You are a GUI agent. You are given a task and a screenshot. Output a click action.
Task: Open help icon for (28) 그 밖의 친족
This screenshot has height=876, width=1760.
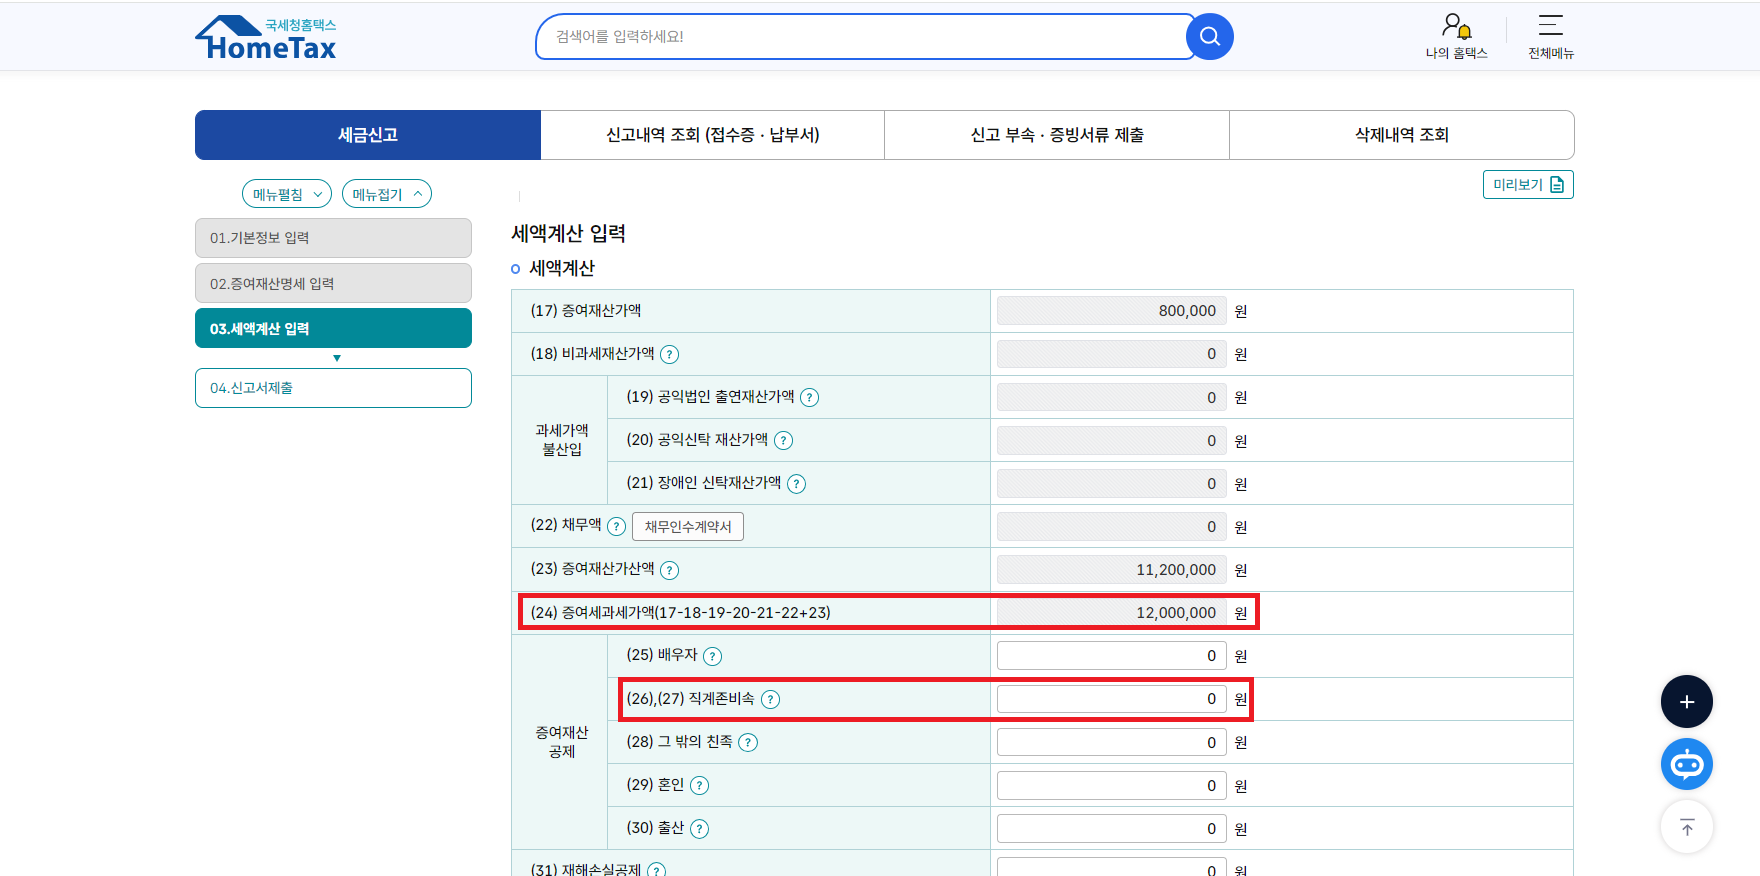[748, 743]
